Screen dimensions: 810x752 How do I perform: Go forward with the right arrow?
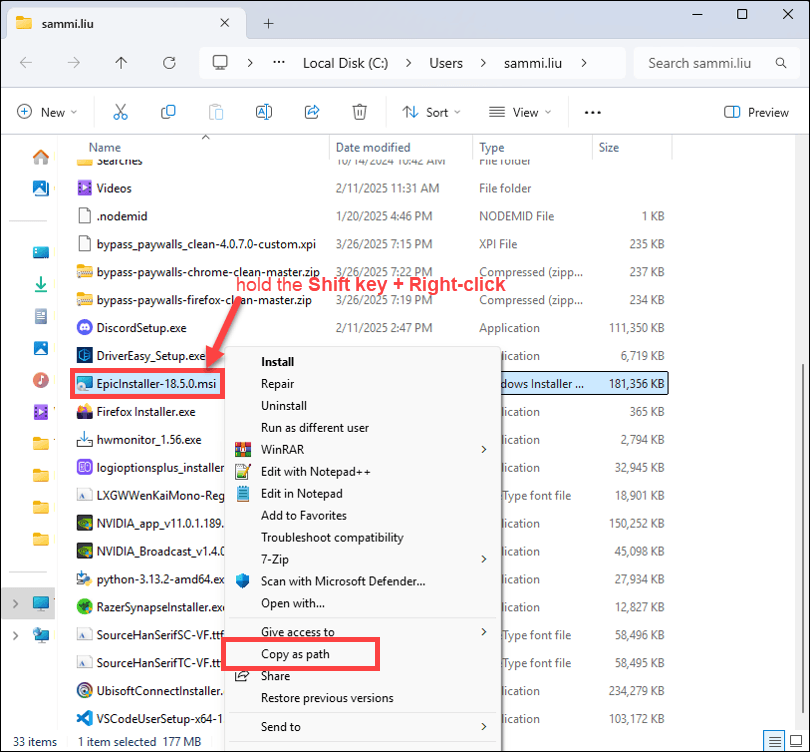(x=74, y=63)
